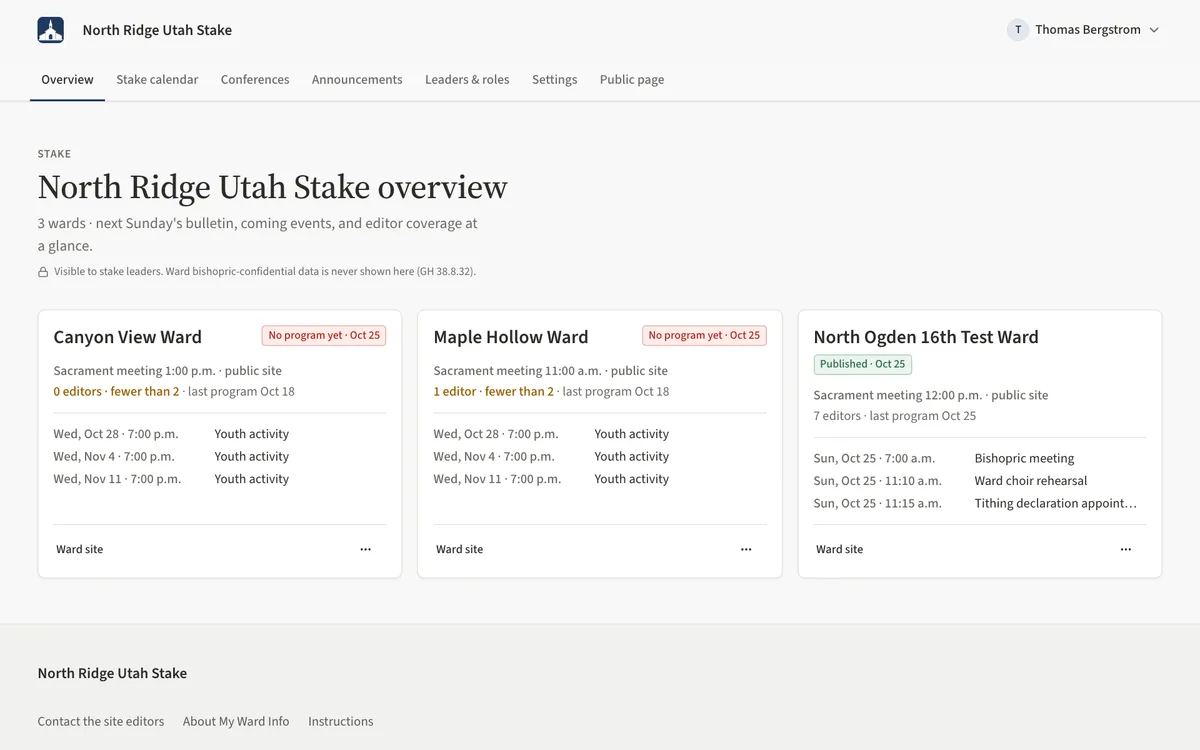The width and height of the screenshot is (1200, 750).
Task: Select Canyon View Wed, Nov 11 event row
Action: [x=220, y=479]
